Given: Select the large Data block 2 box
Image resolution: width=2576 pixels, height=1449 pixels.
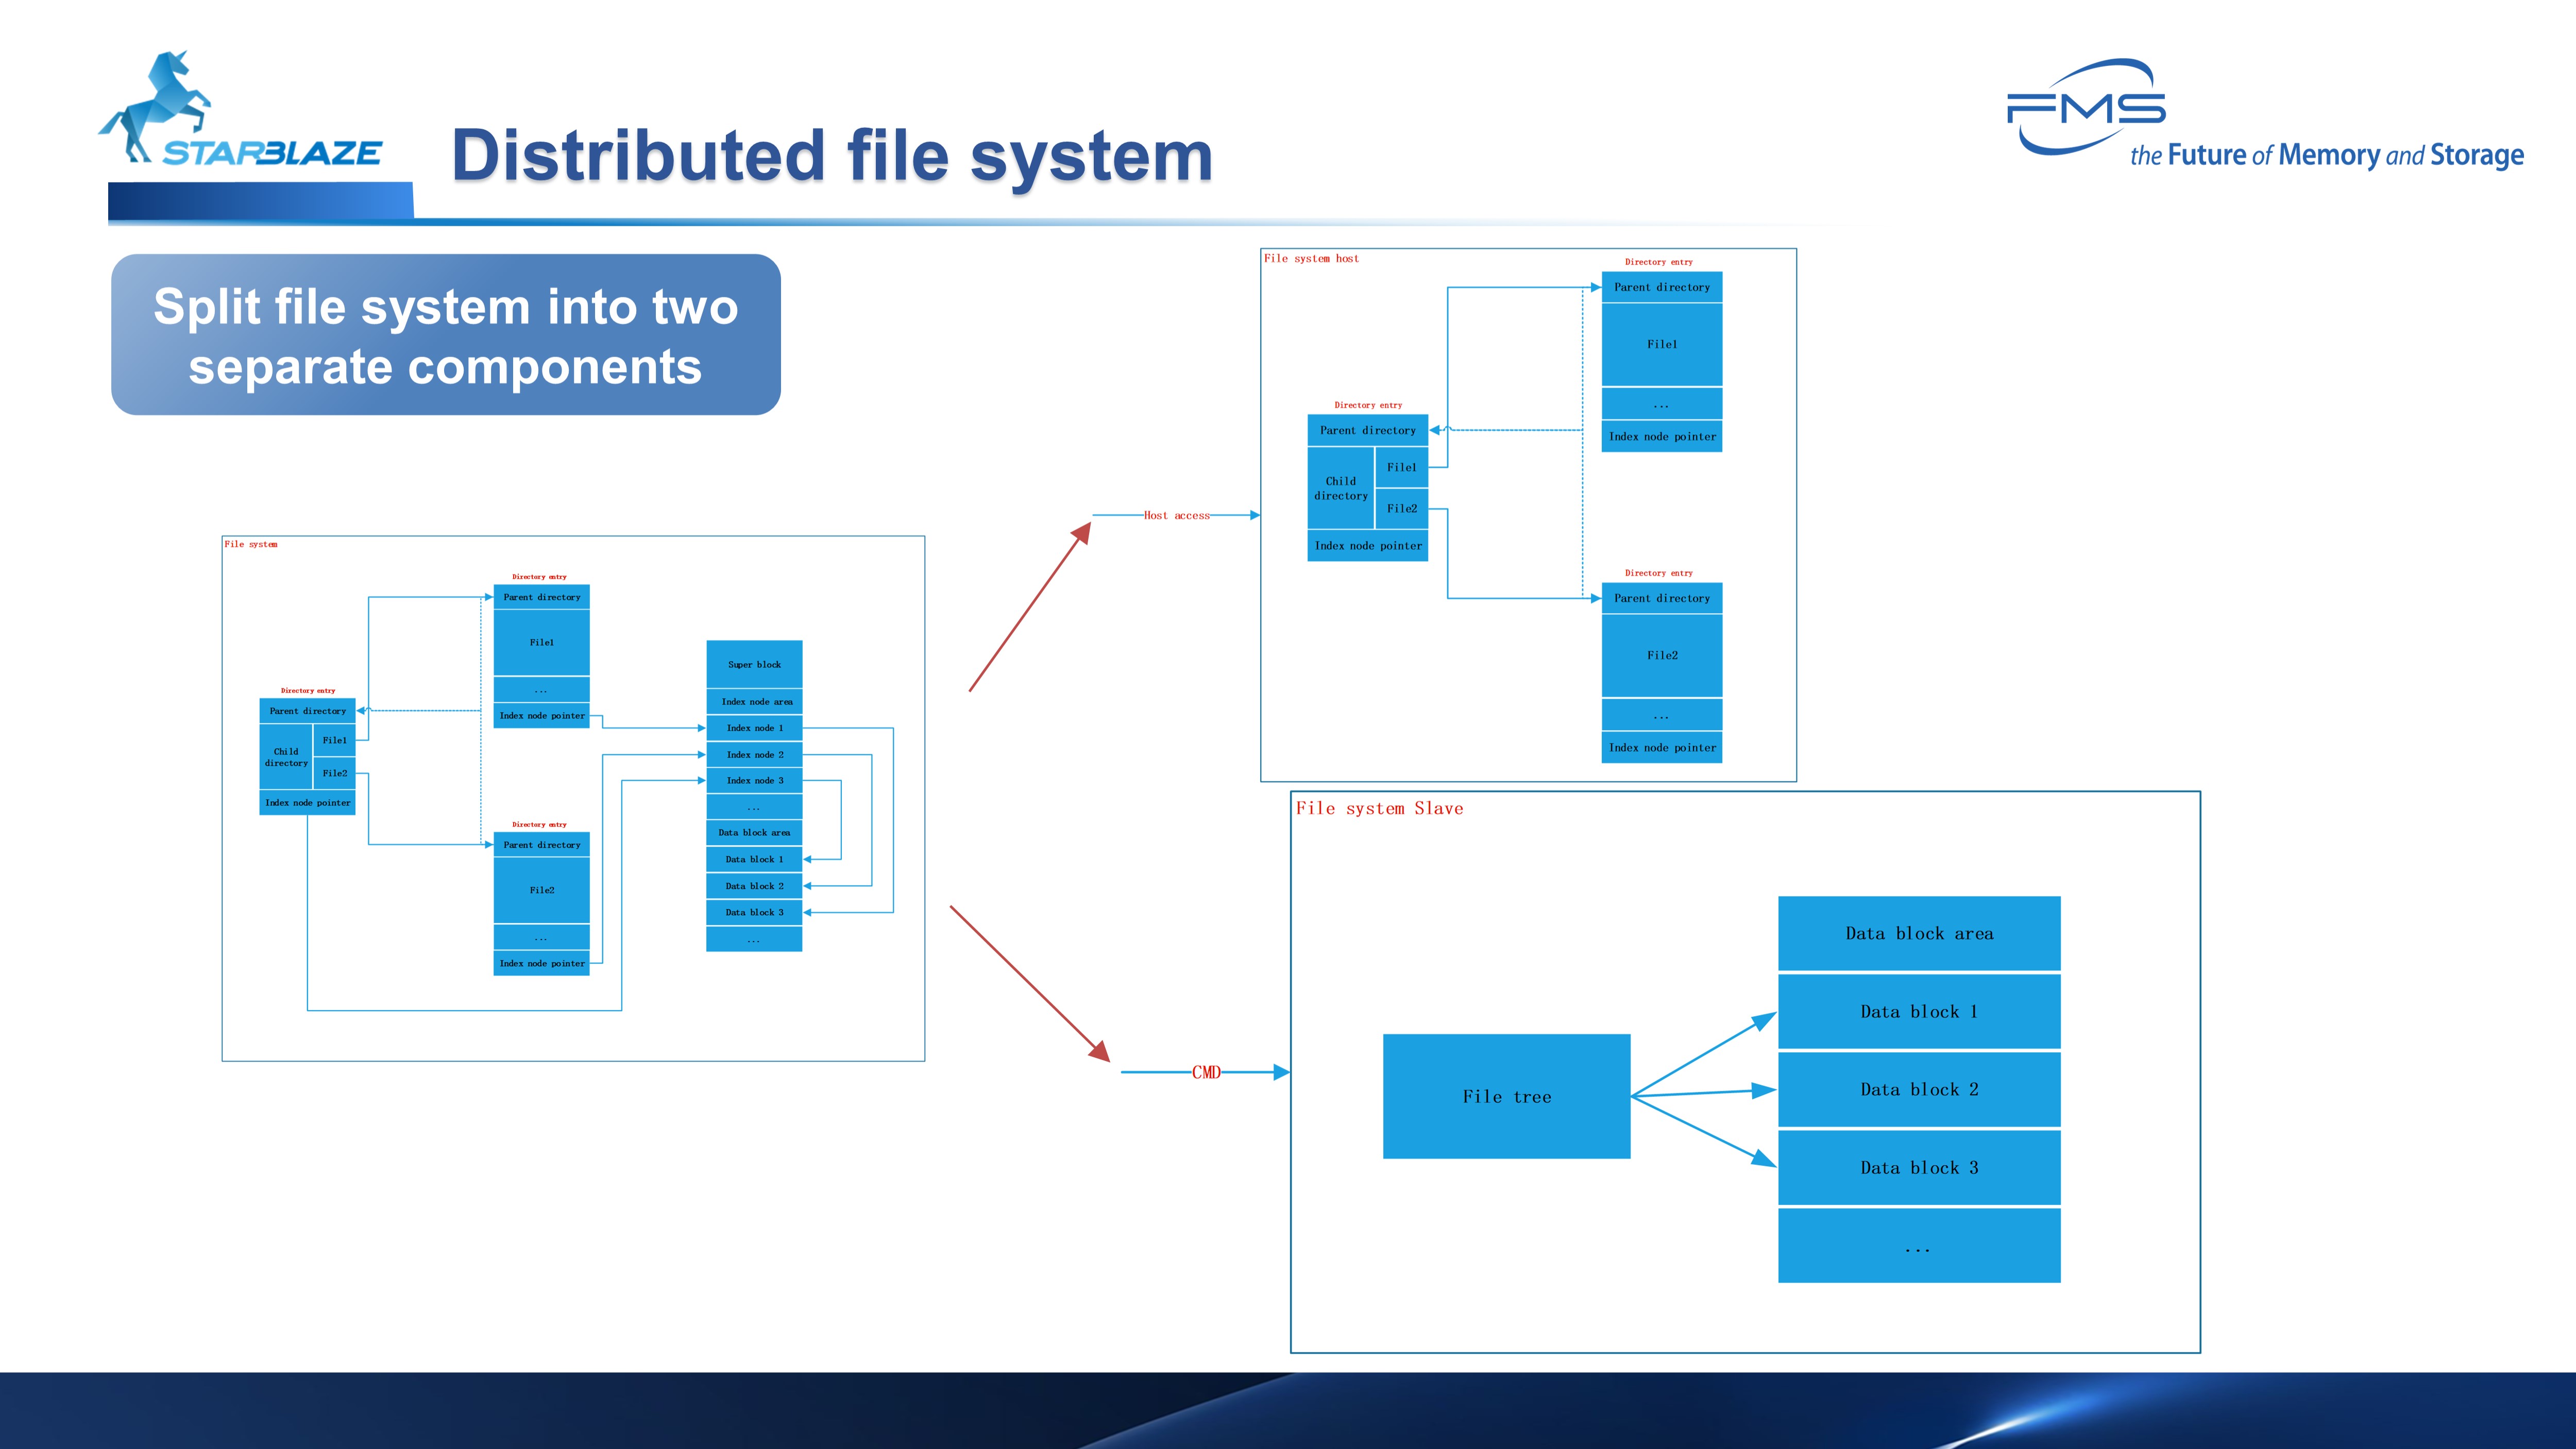Looking at the screenshot, I should [1918, 1089].
